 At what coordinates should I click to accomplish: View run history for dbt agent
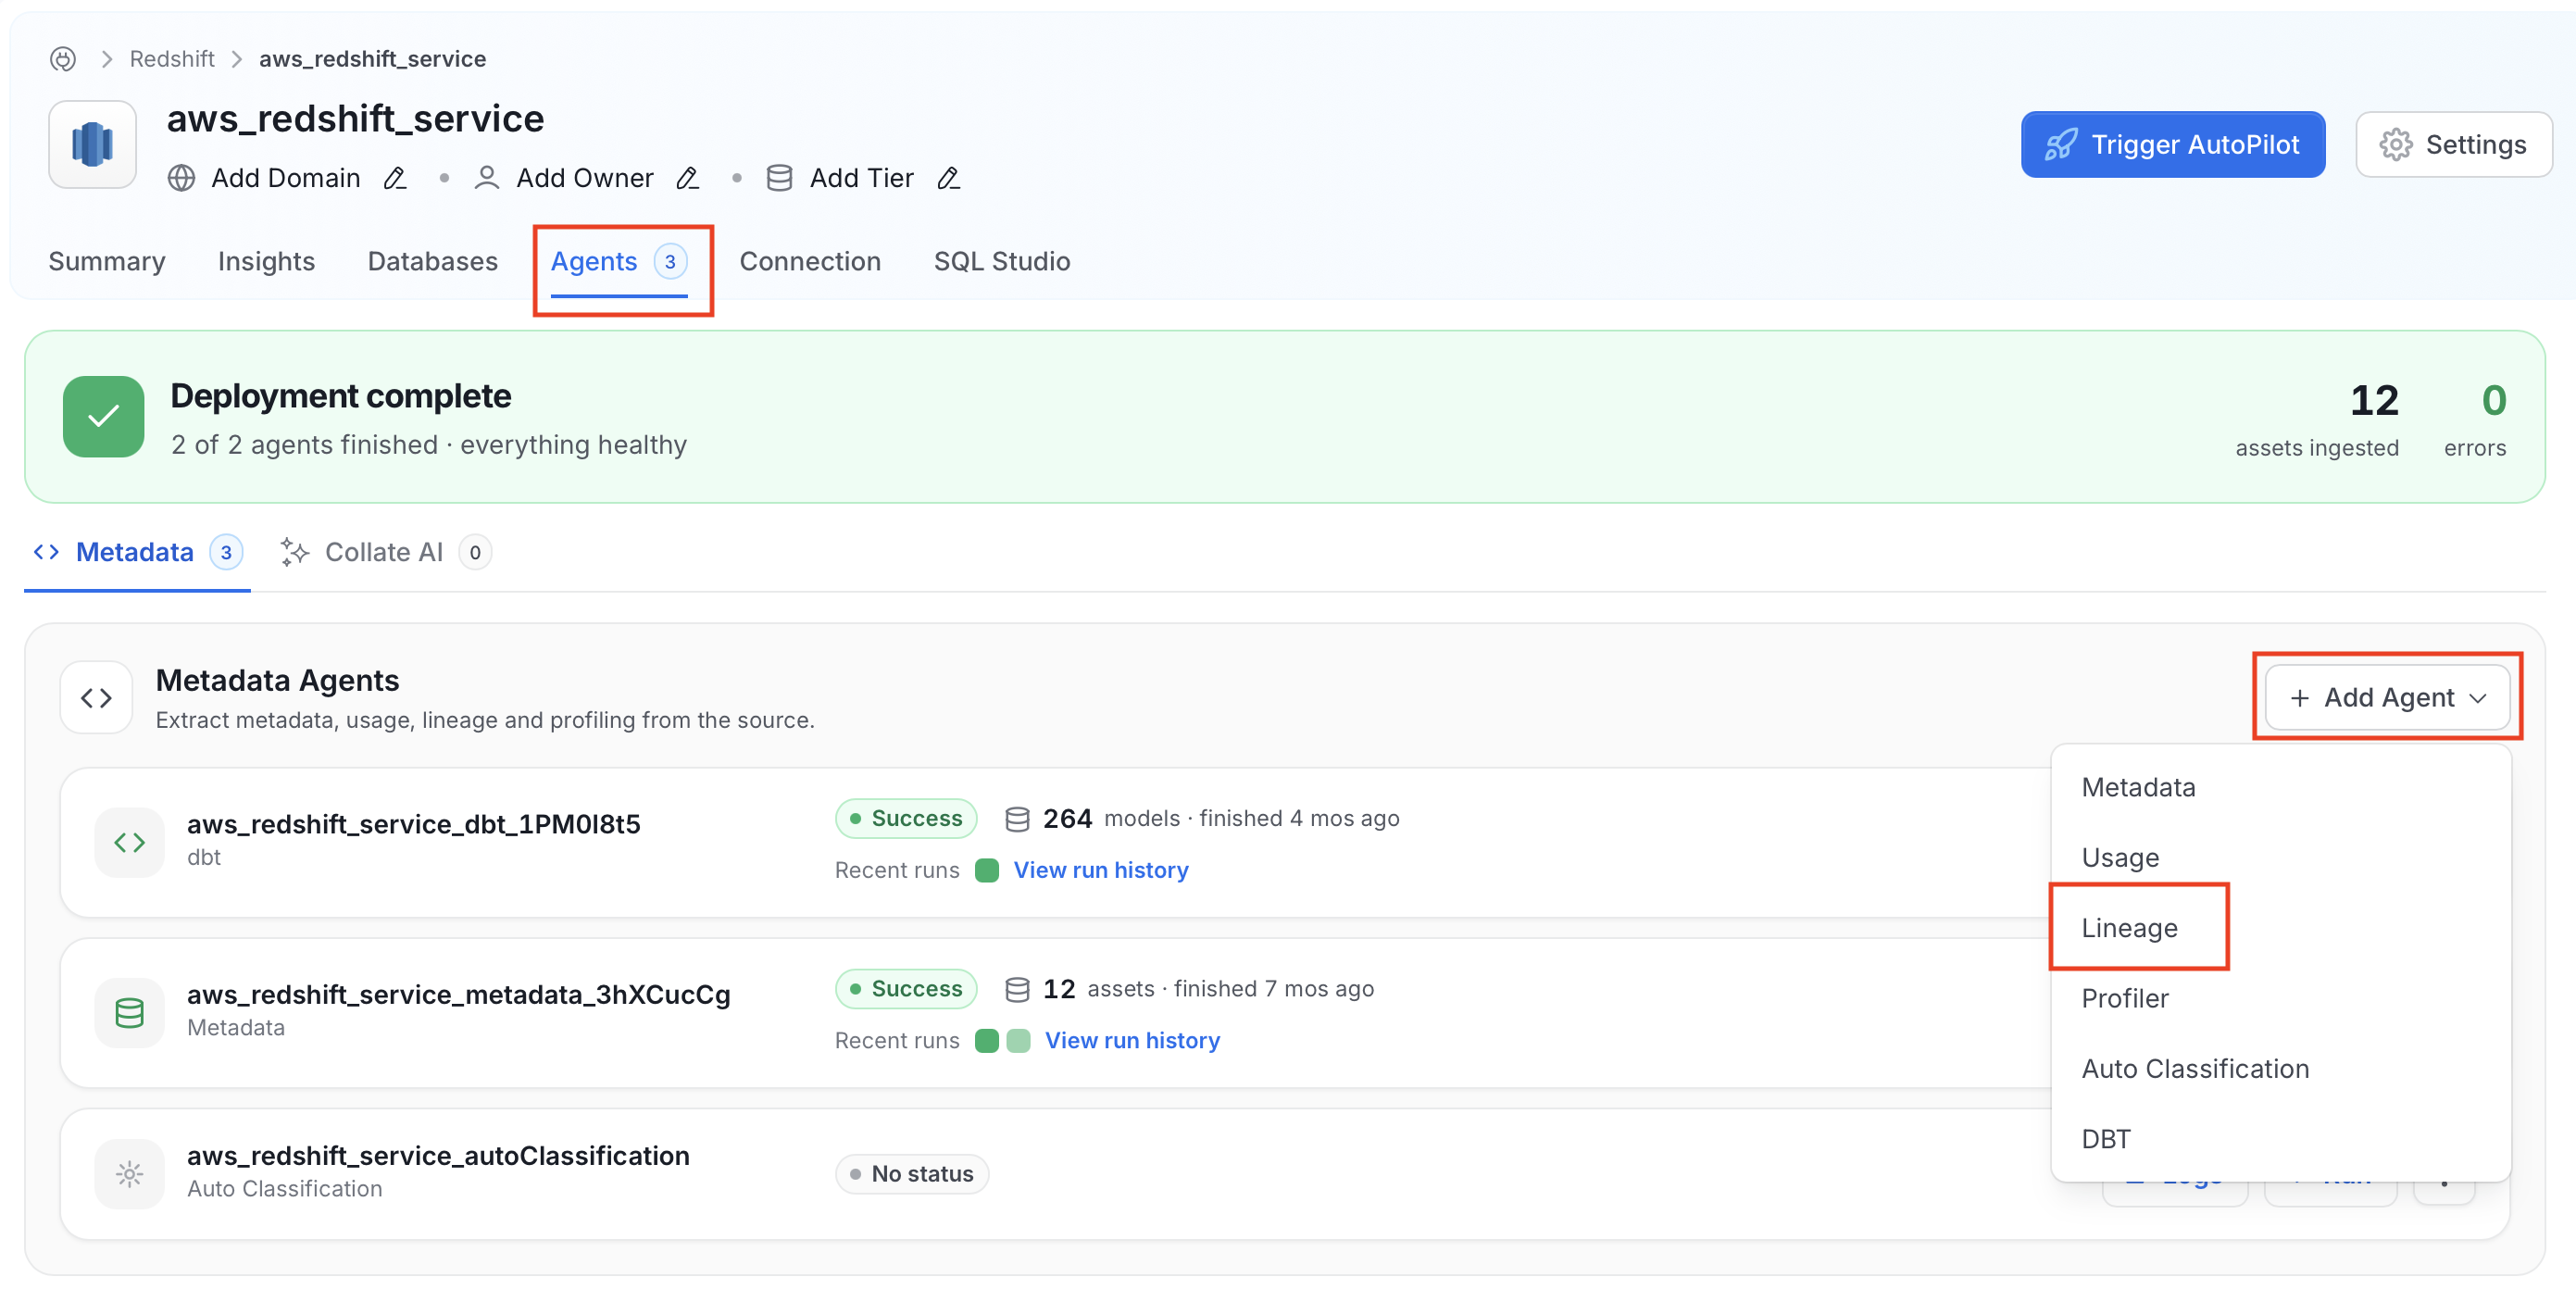(1101, 870)
